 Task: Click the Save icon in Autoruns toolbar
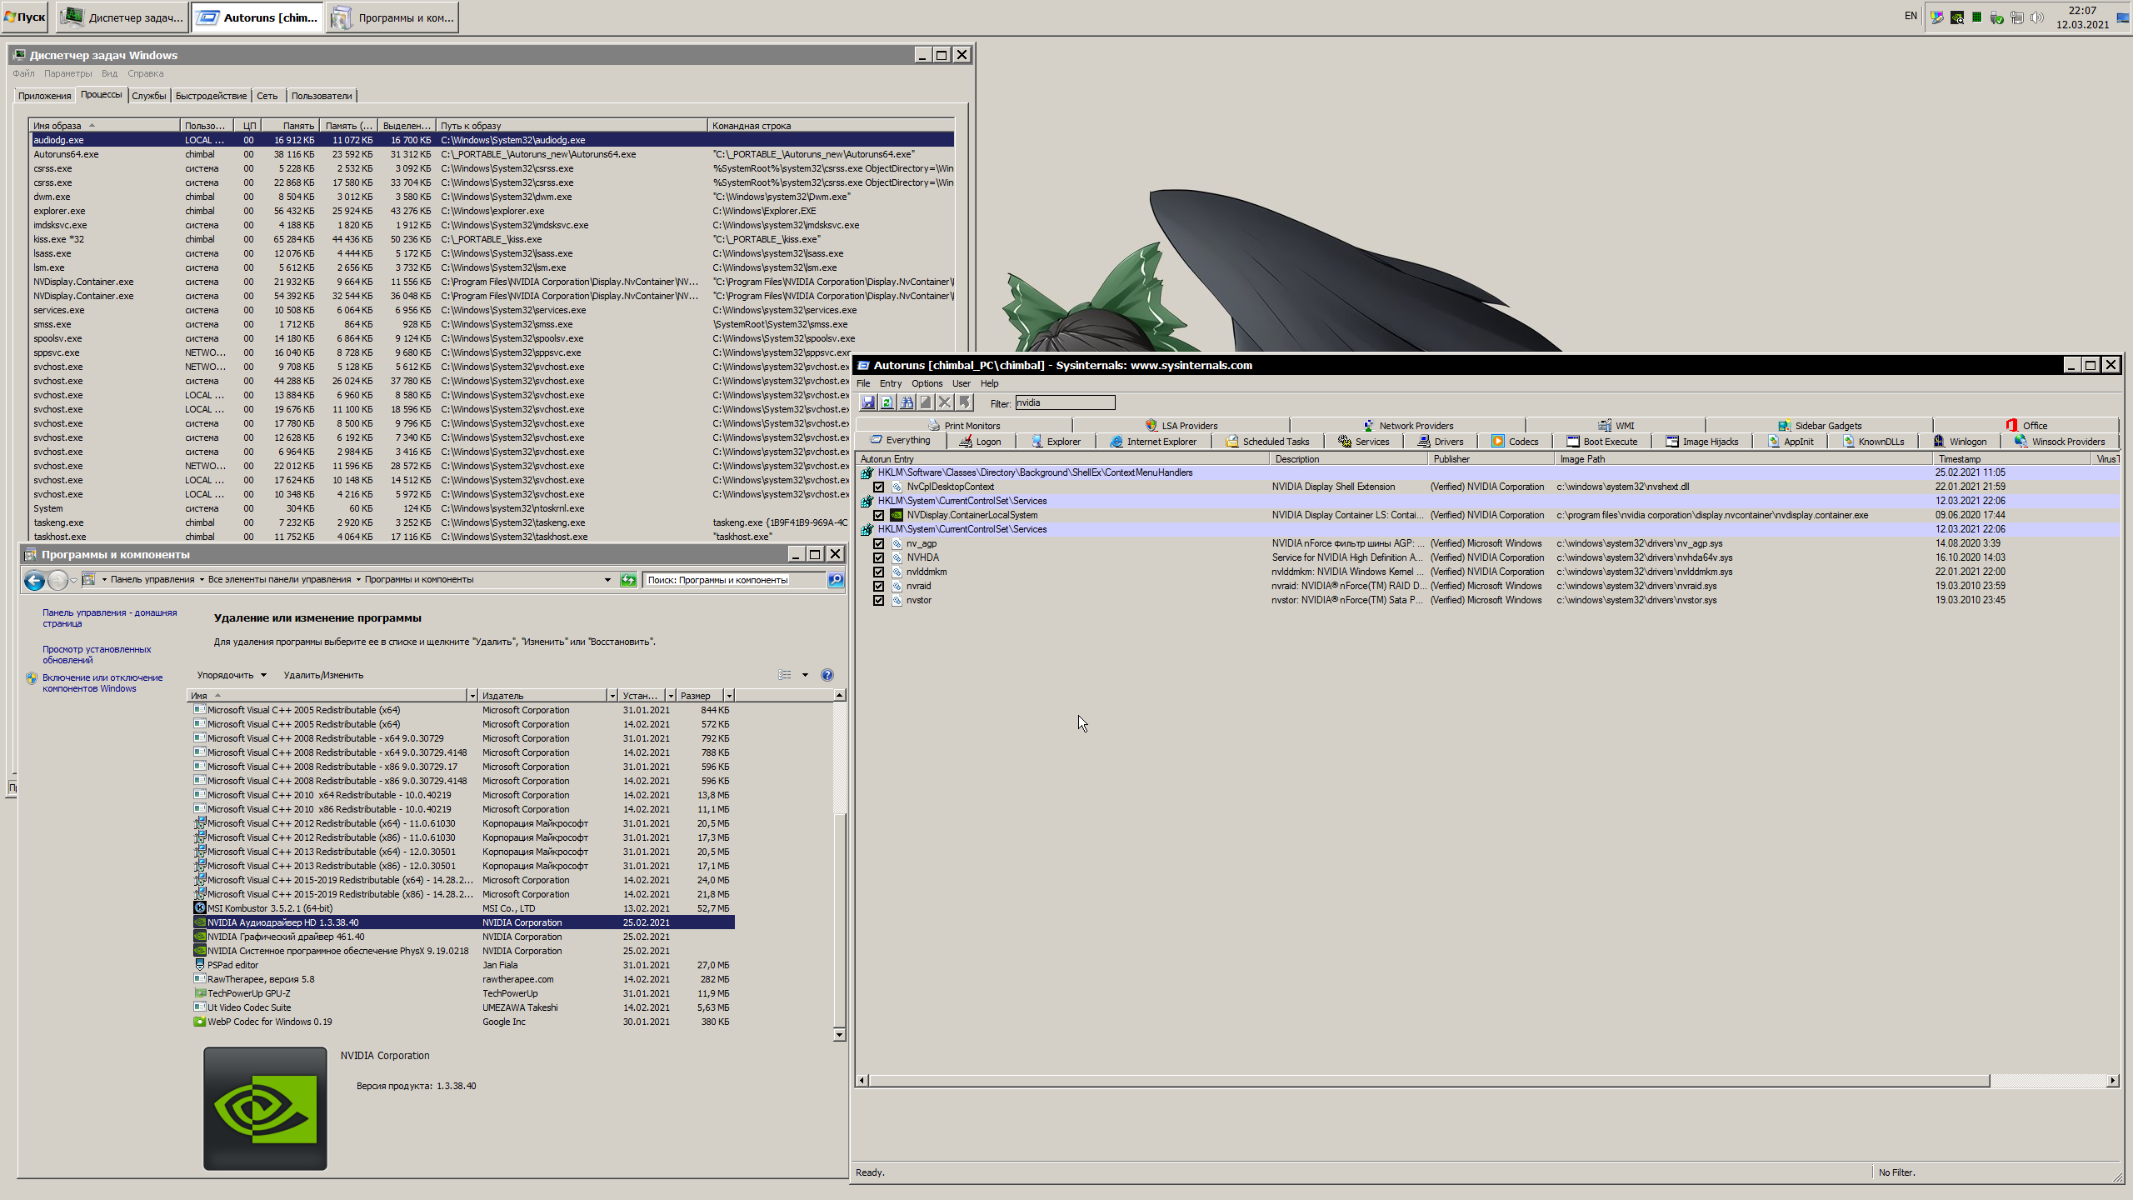868,402
